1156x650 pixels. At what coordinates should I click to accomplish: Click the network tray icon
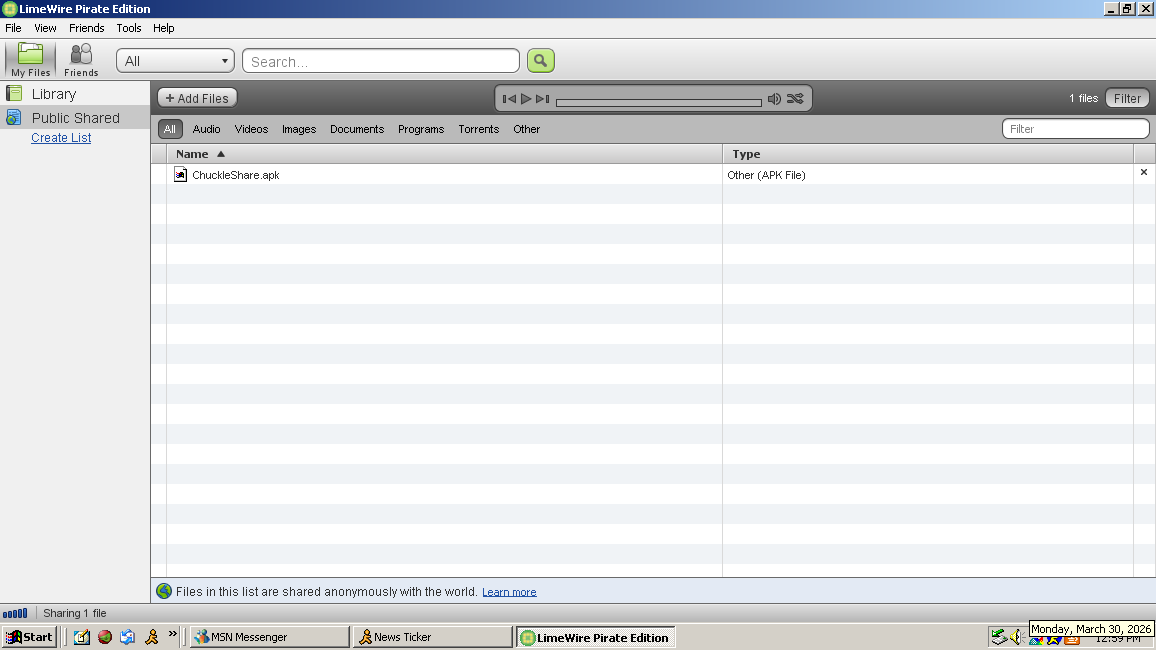coord(998,636)
